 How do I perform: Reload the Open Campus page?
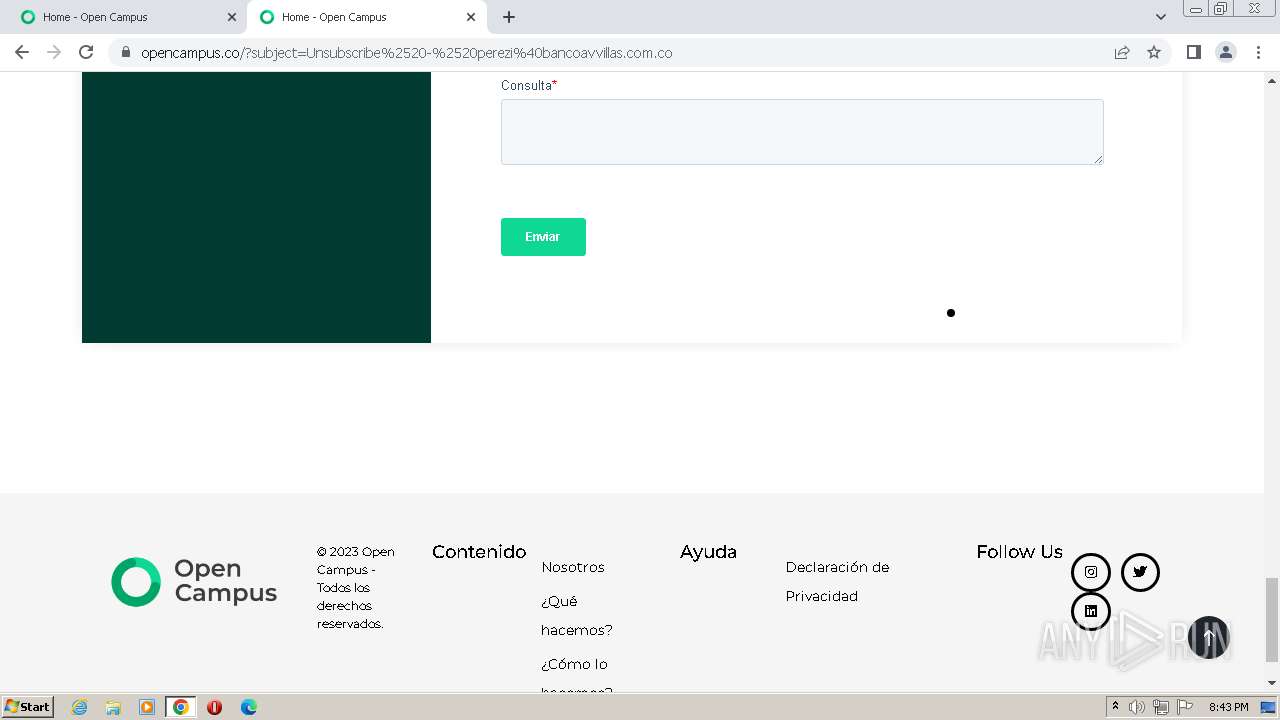point(86,52)
